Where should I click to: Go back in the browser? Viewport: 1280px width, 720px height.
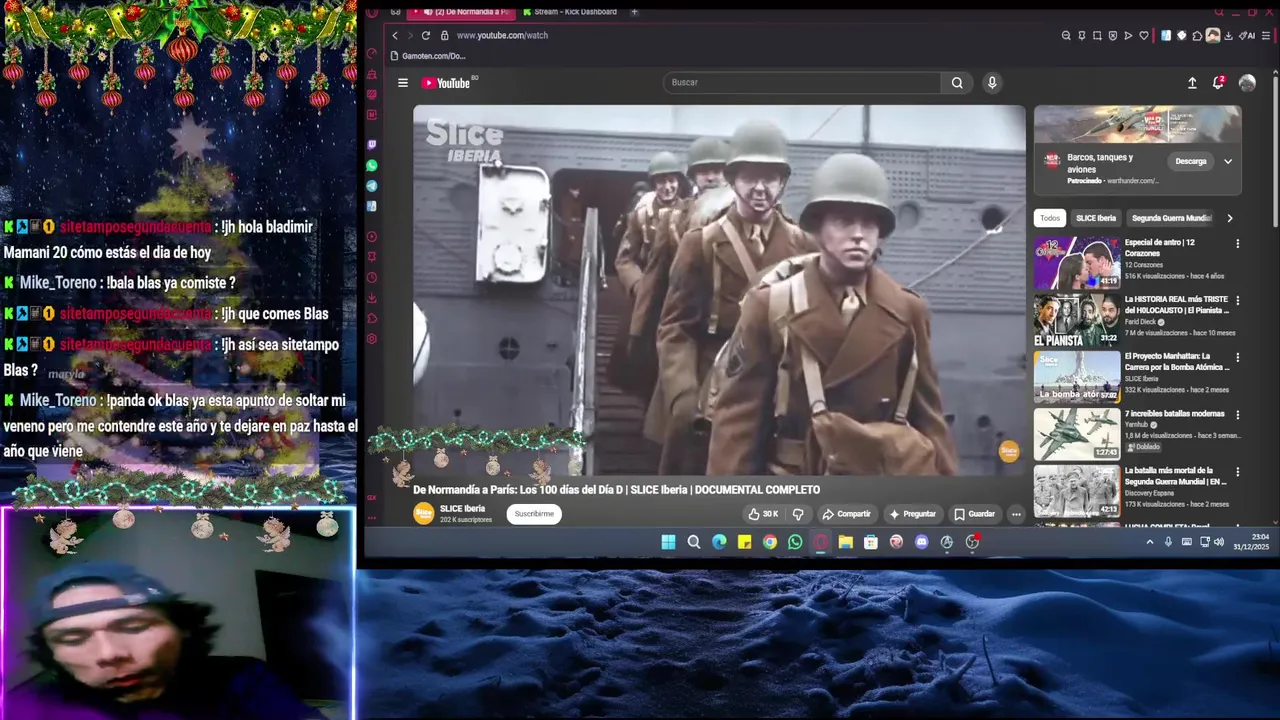click(395, 35)
